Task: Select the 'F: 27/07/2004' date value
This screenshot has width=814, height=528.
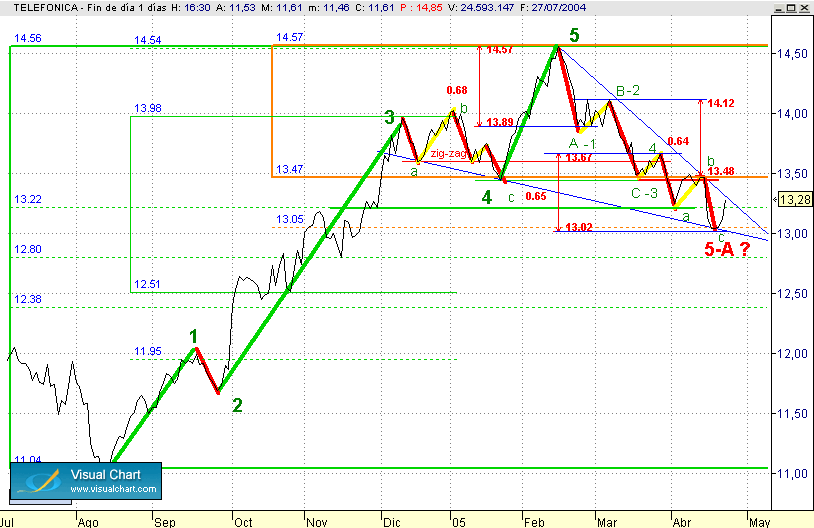Action: 552,8
